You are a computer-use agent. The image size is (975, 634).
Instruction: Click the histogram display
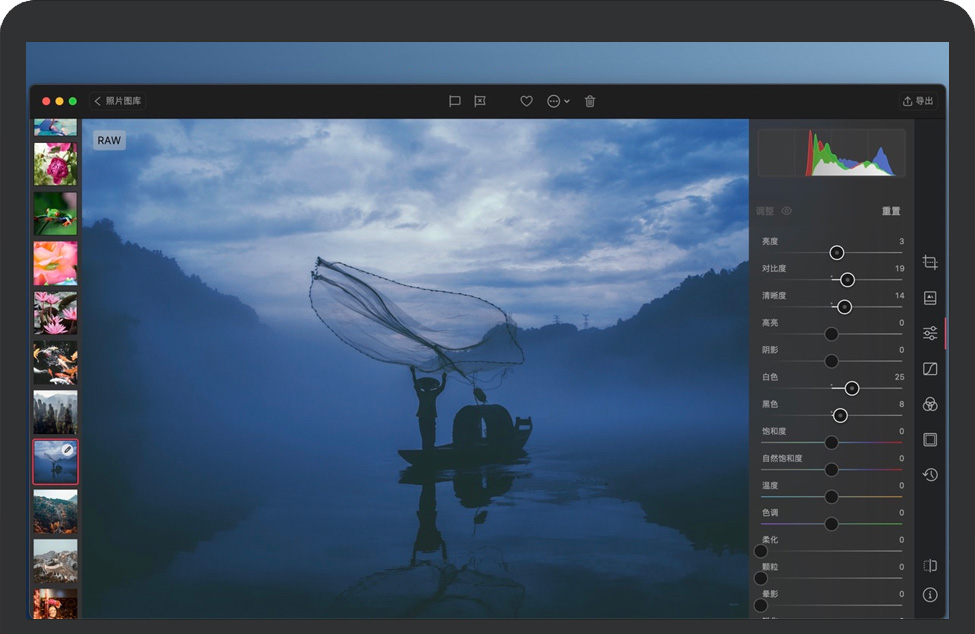tap(831, 154)
